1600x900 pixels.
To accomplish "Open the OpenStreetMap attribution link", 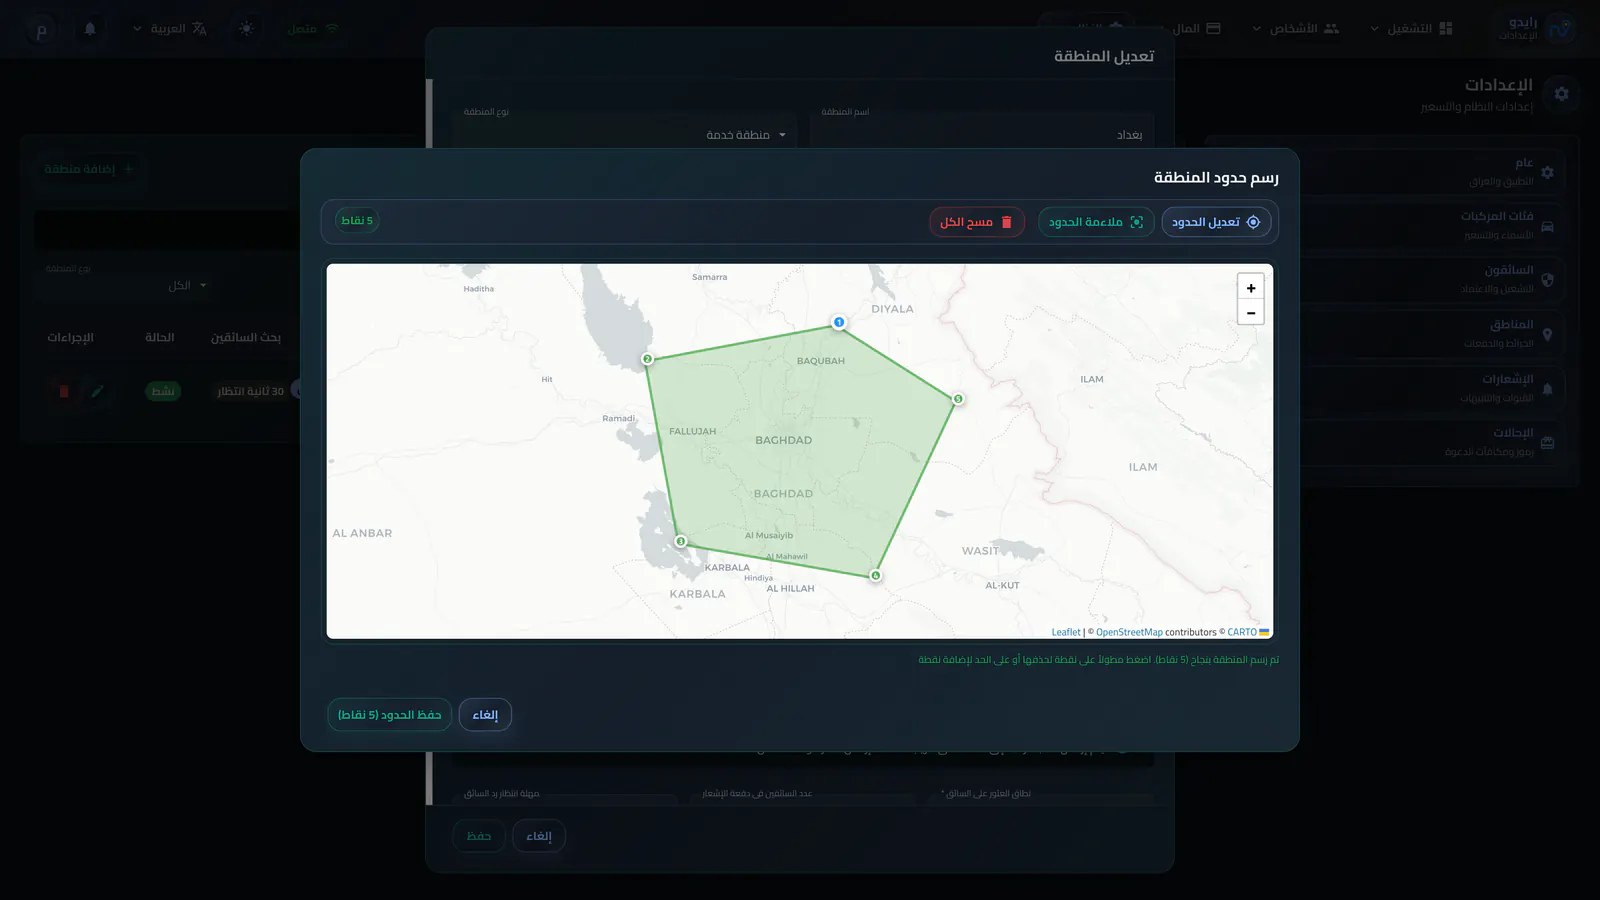I will tap(1129, 632).
